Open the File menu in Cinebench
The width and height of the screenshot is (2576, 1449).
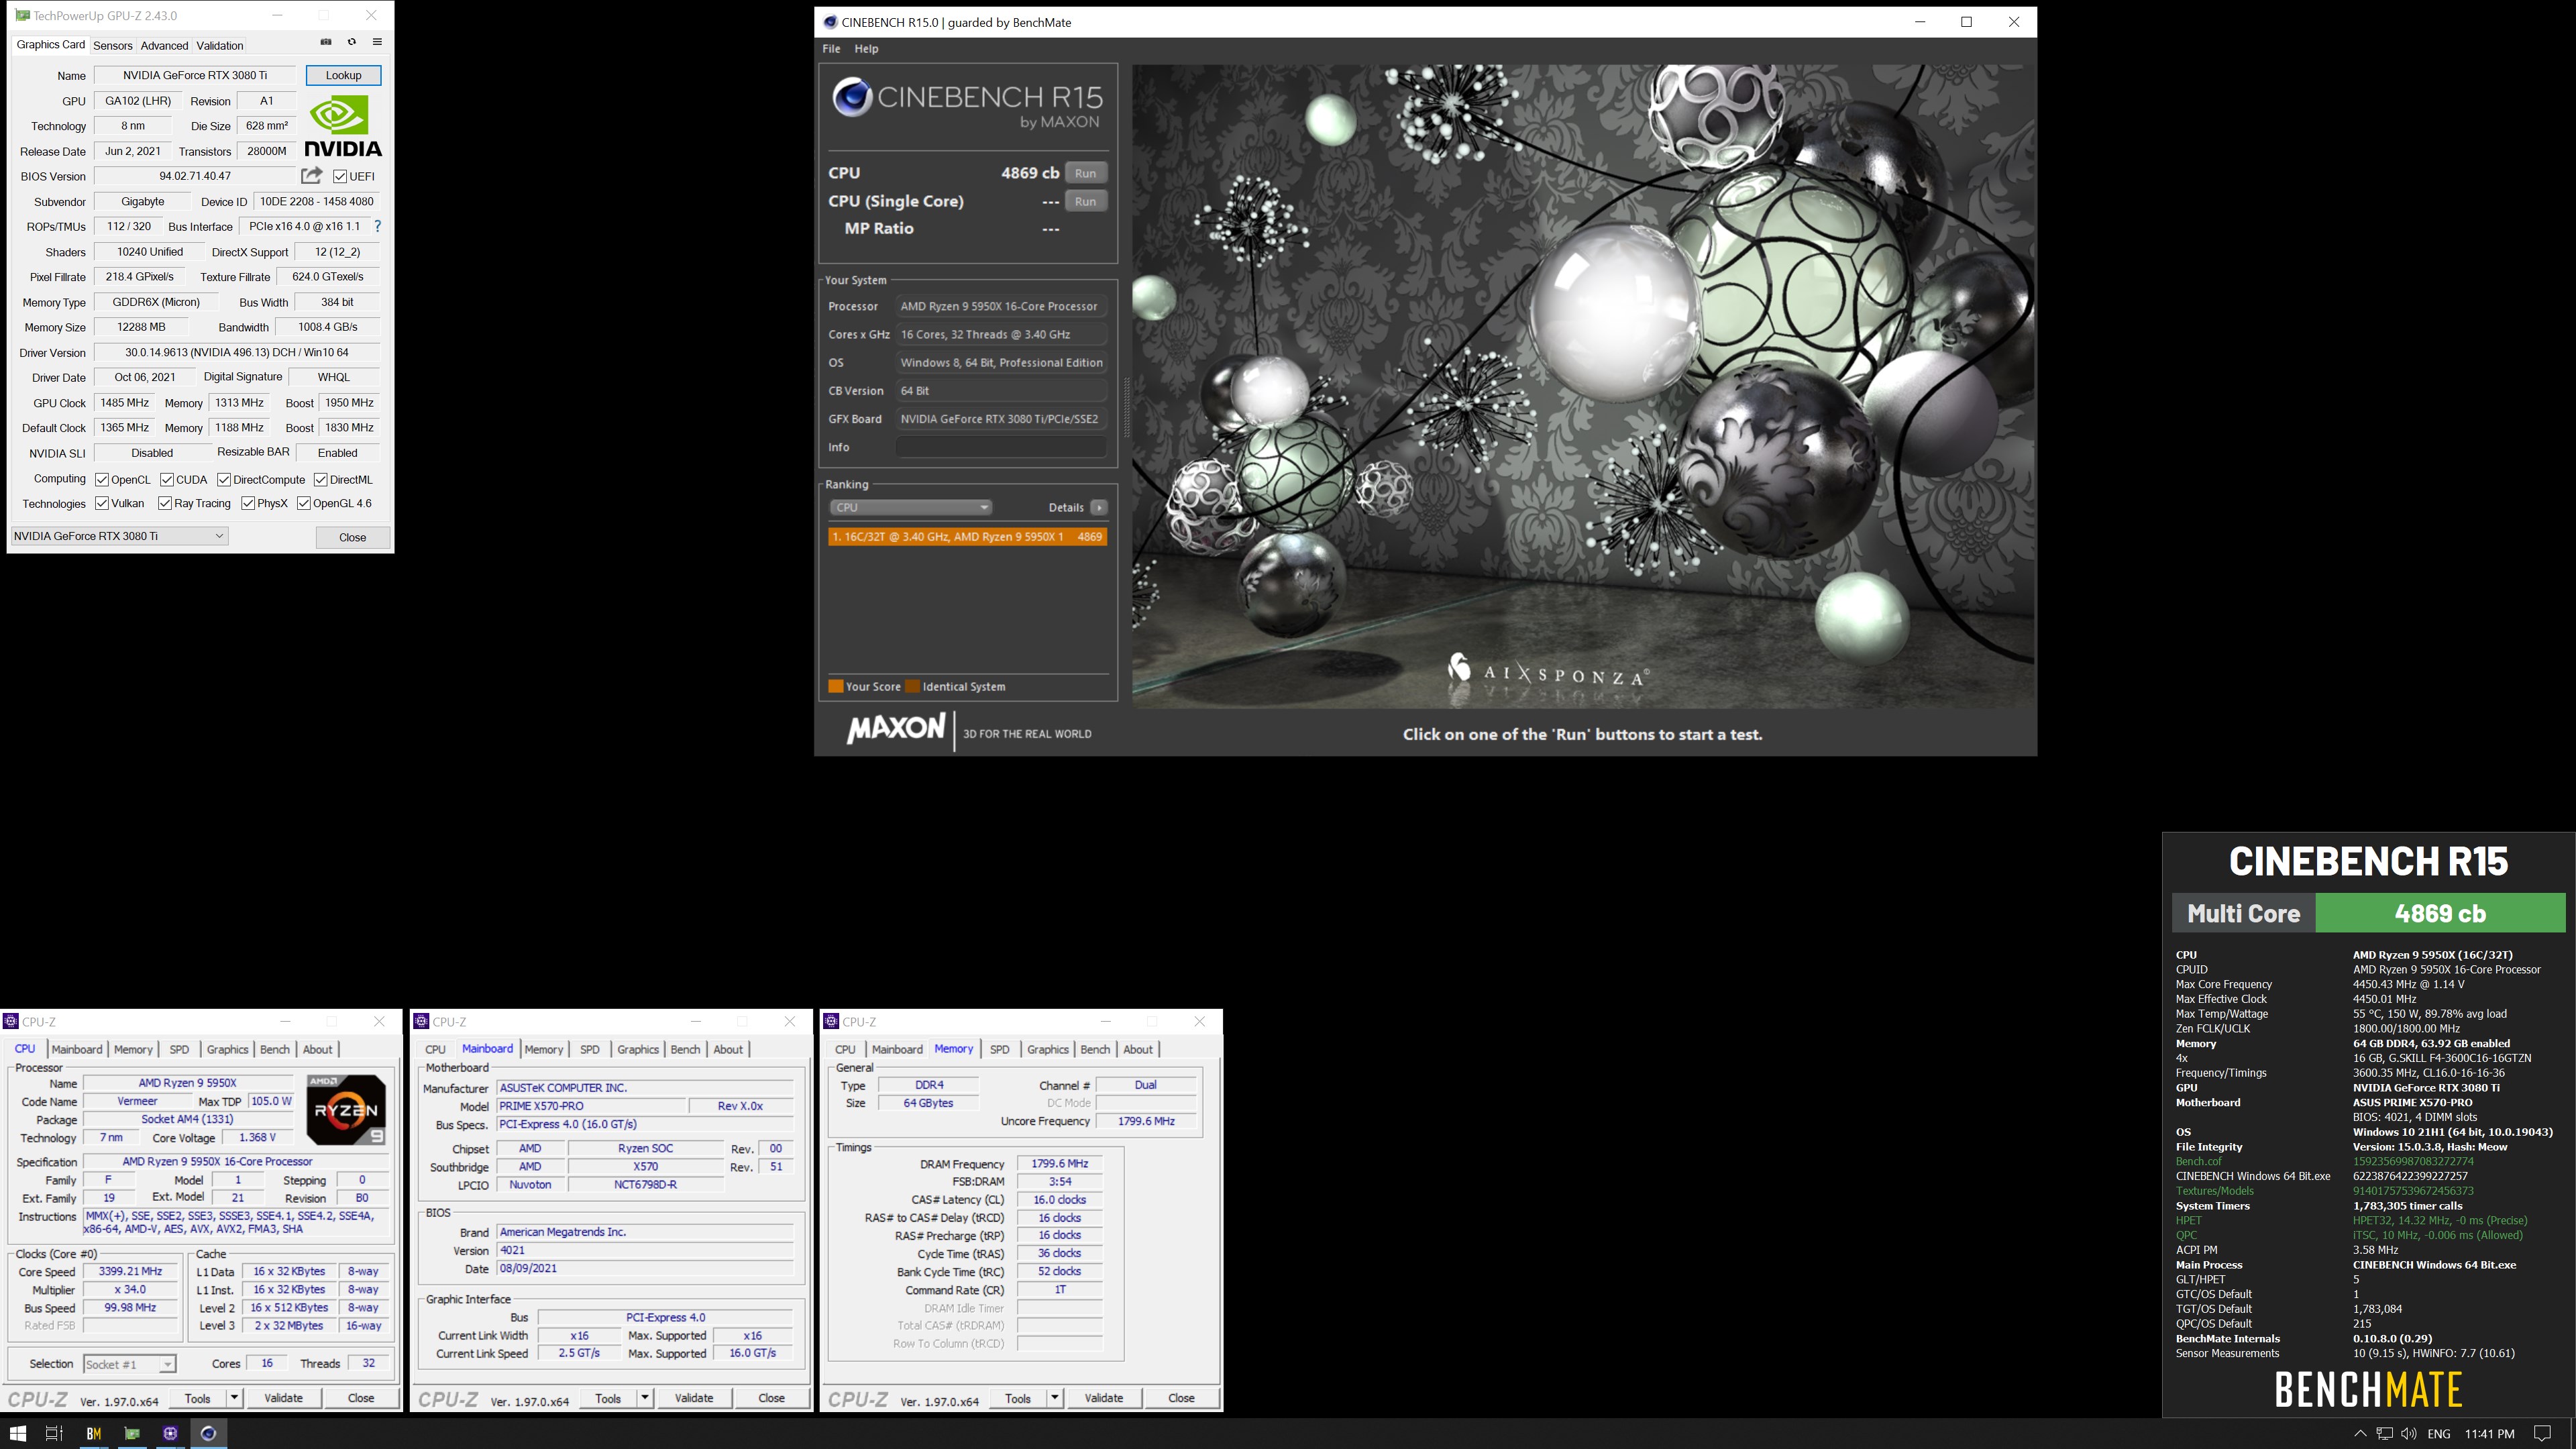coord(831,48)
